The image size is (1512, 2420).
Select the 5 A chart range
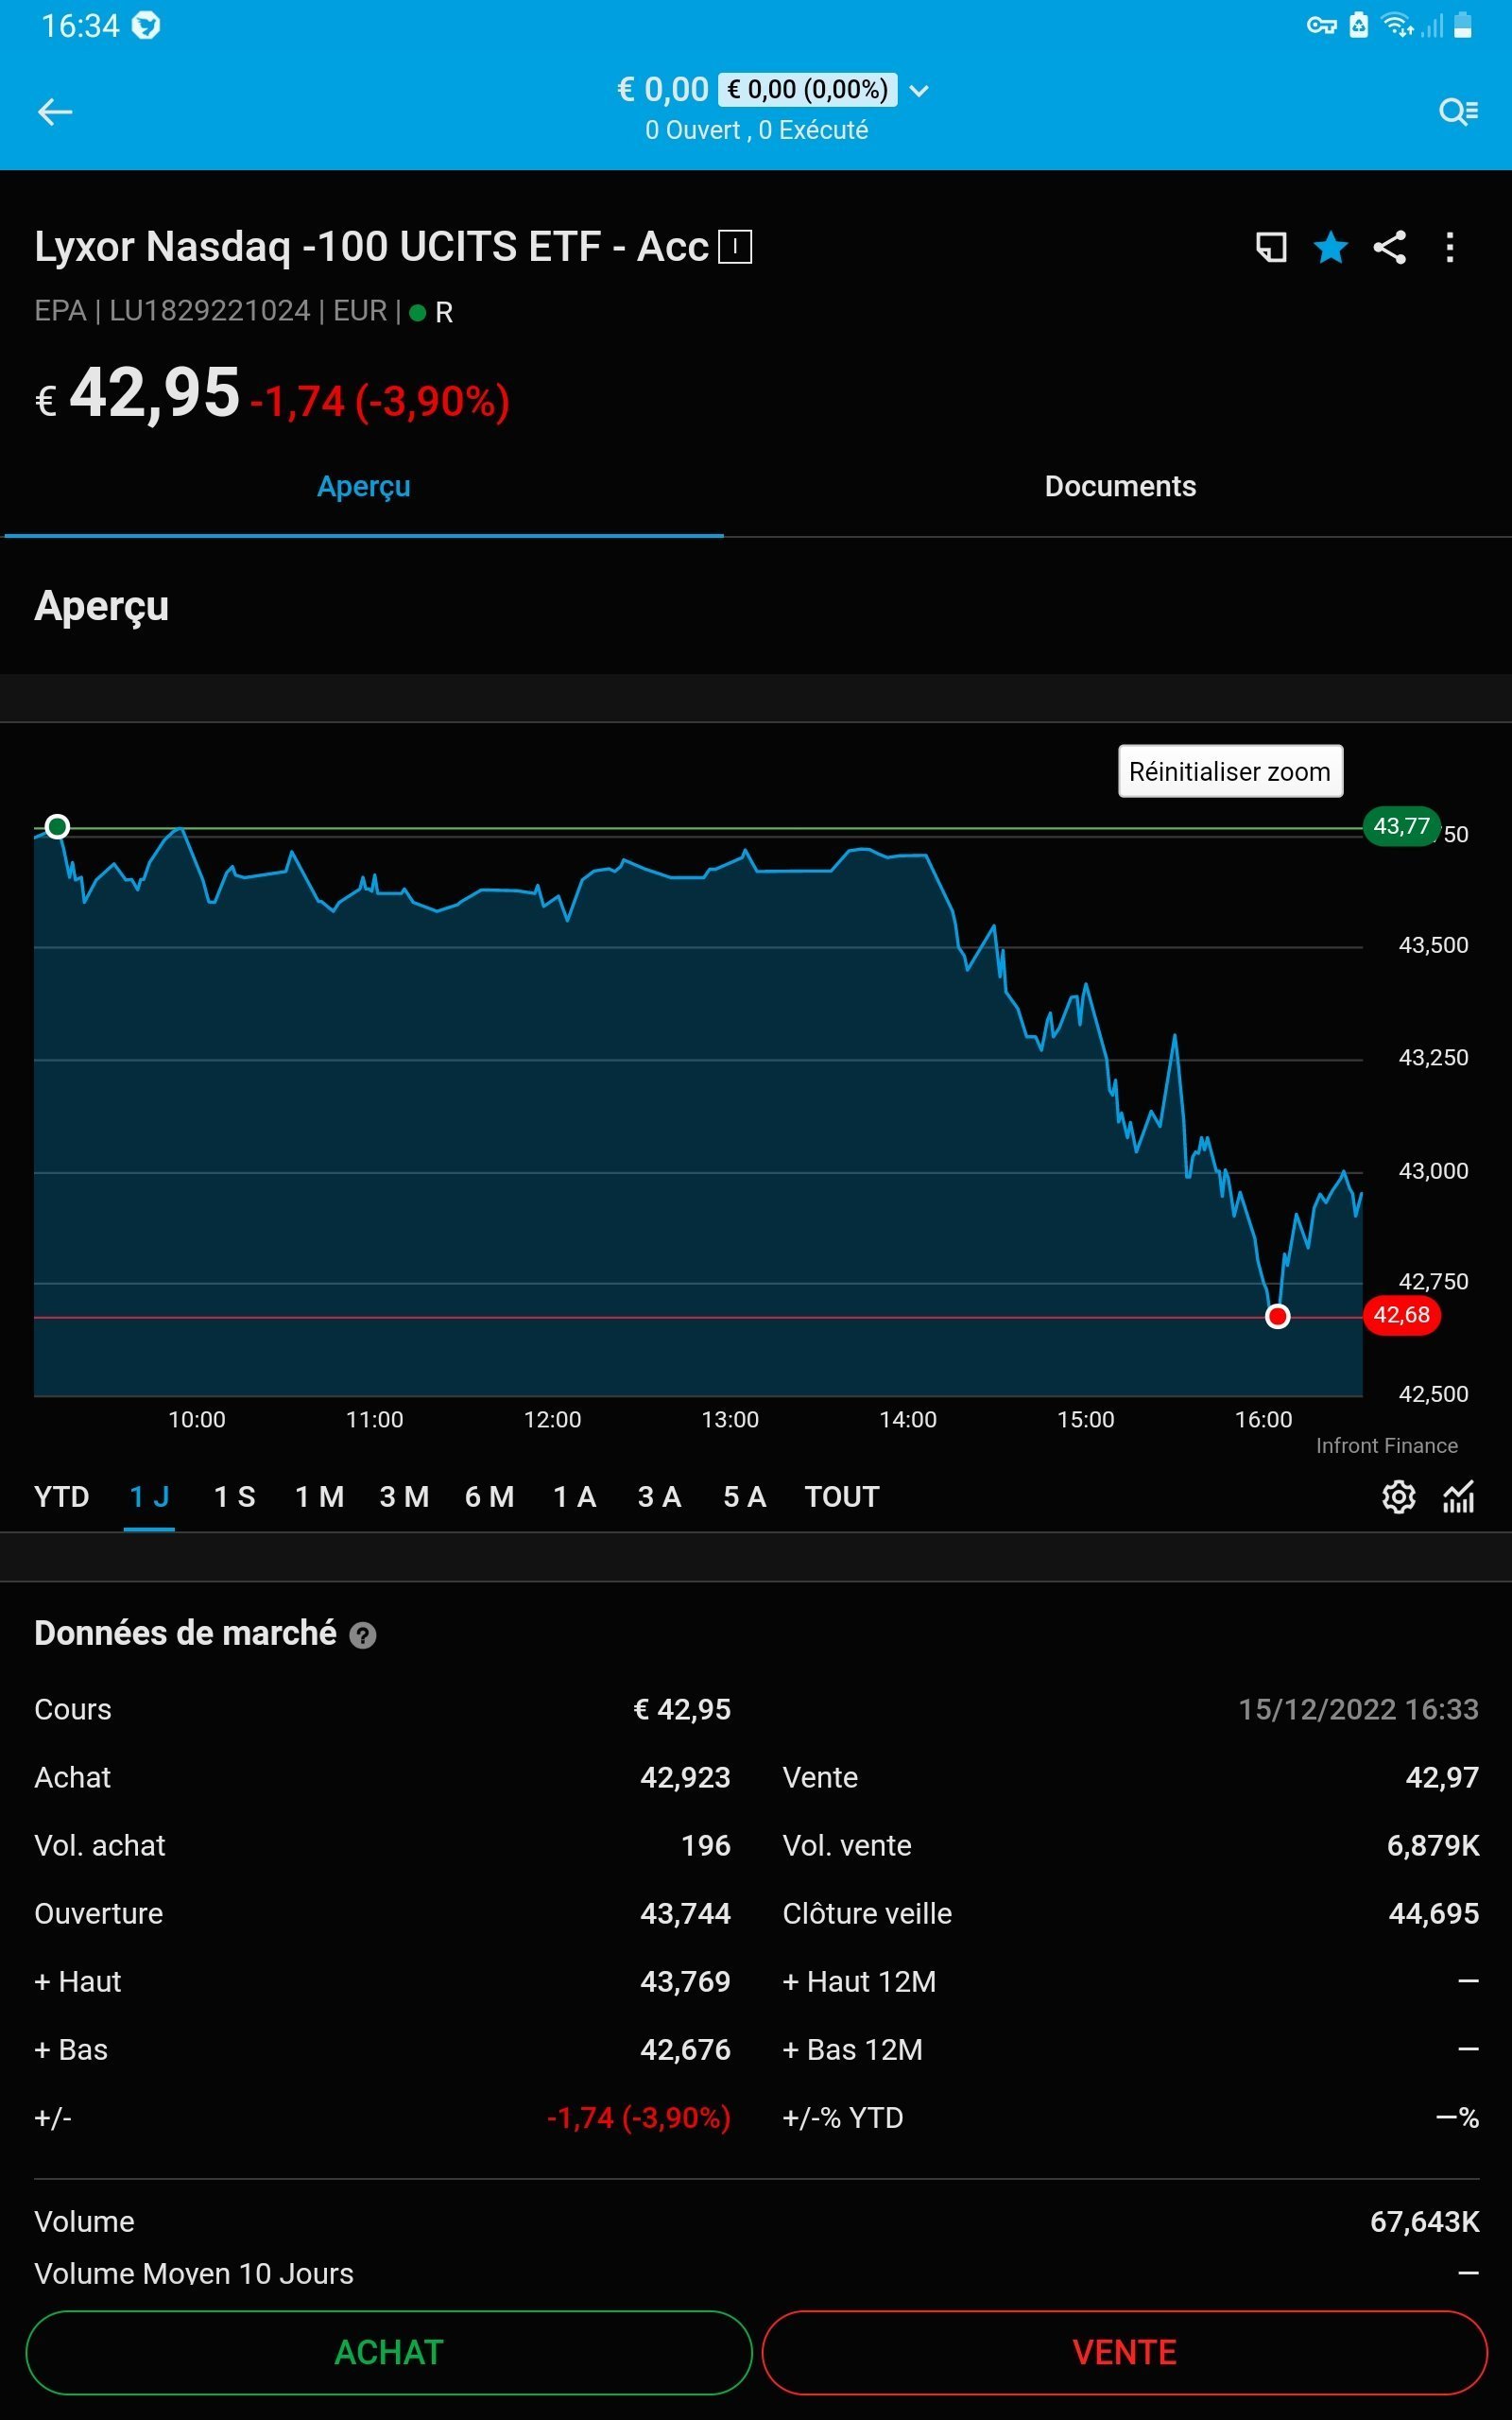point(745,1497)
